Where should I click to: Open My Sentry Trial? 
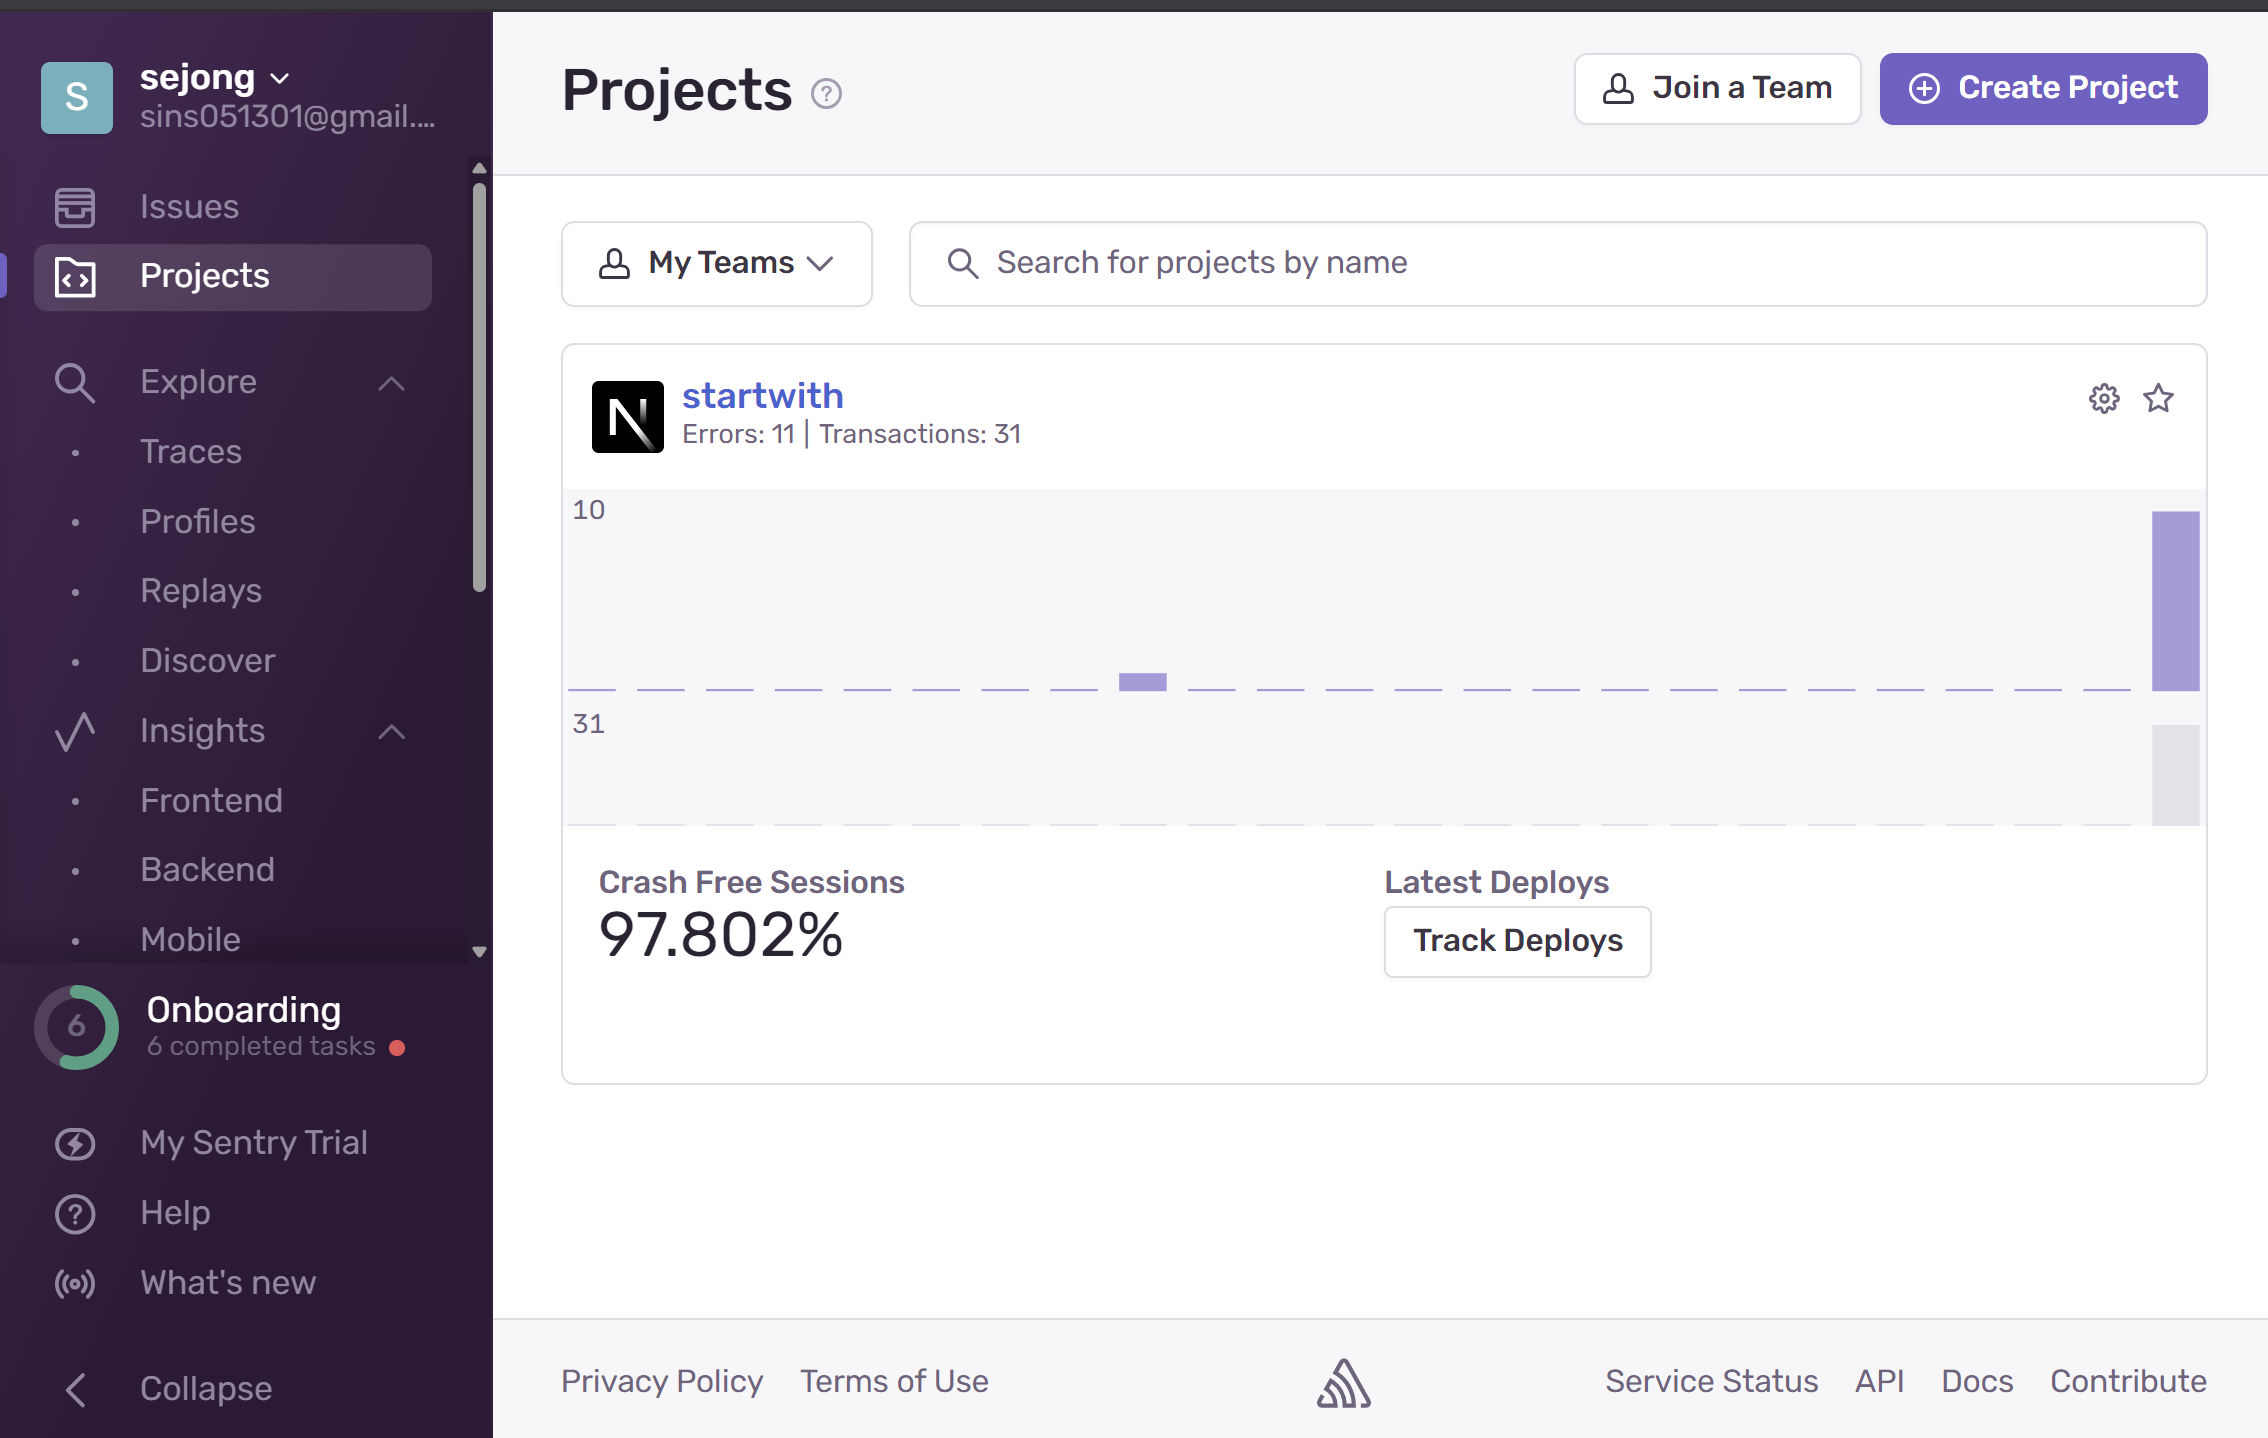(x=254, y=1143)
